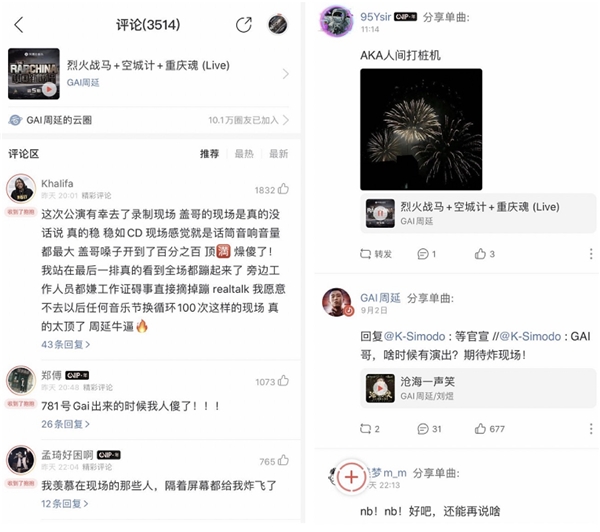Tap the back arrow in comments header
This screenshot has height=532, width=600.
pos(19,25)
